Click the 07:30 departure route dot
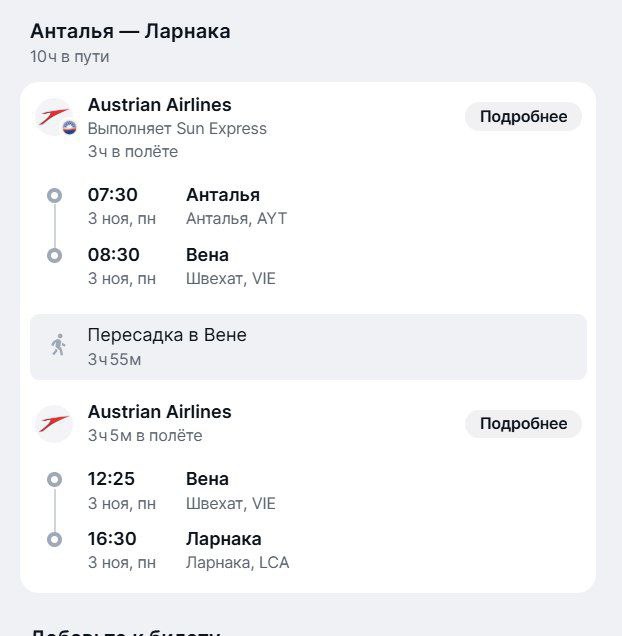Screen dimensions: 622x636 [55, 195]
